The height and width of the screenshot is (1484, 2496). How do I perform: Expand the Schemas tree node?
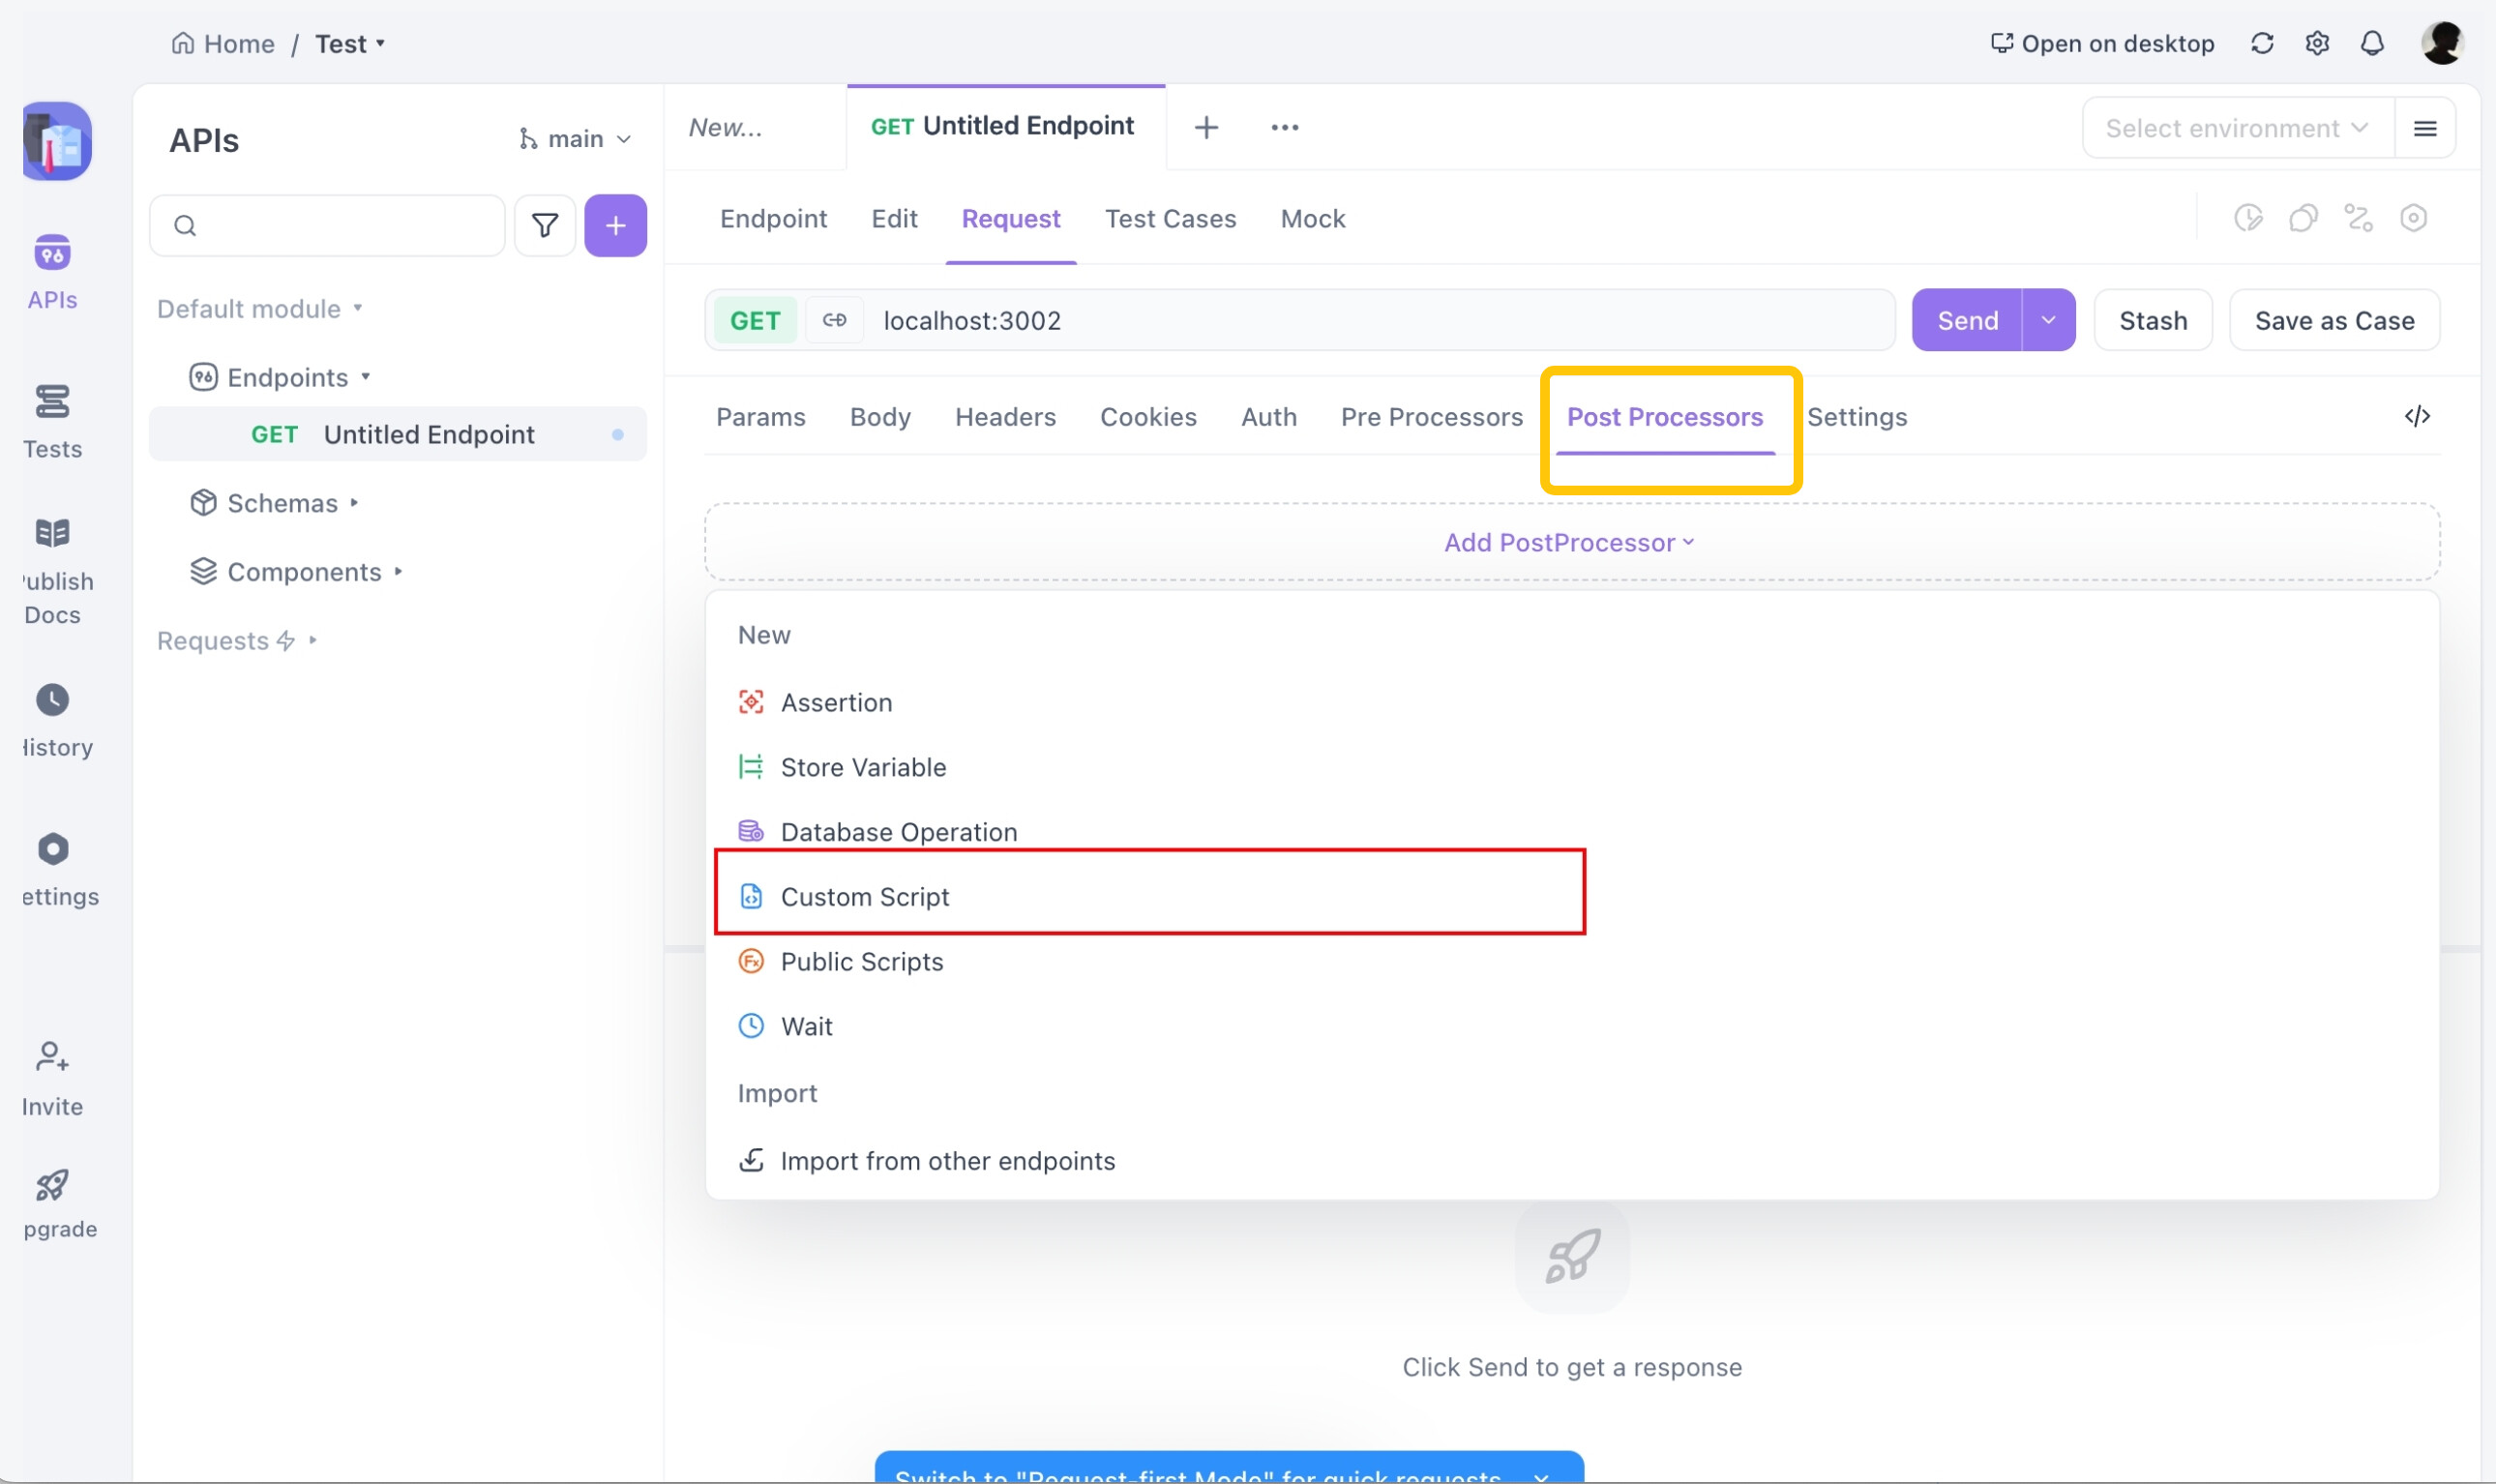tap(282, 503)
